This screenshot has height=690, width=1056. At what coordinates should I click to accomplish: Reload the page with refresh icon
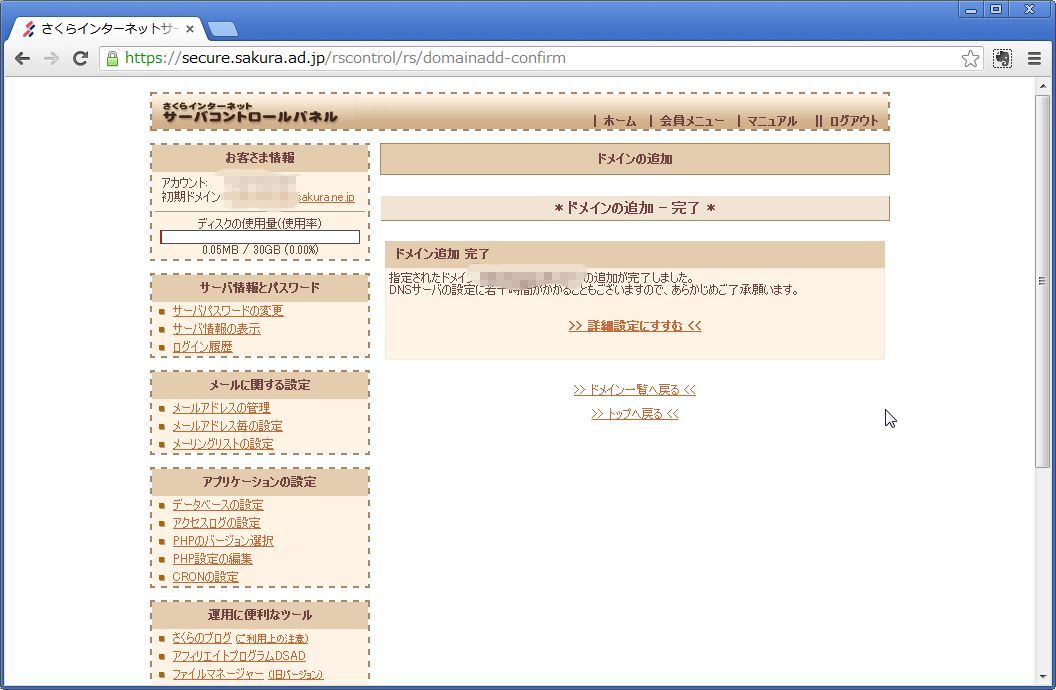[x=80, y=59]
